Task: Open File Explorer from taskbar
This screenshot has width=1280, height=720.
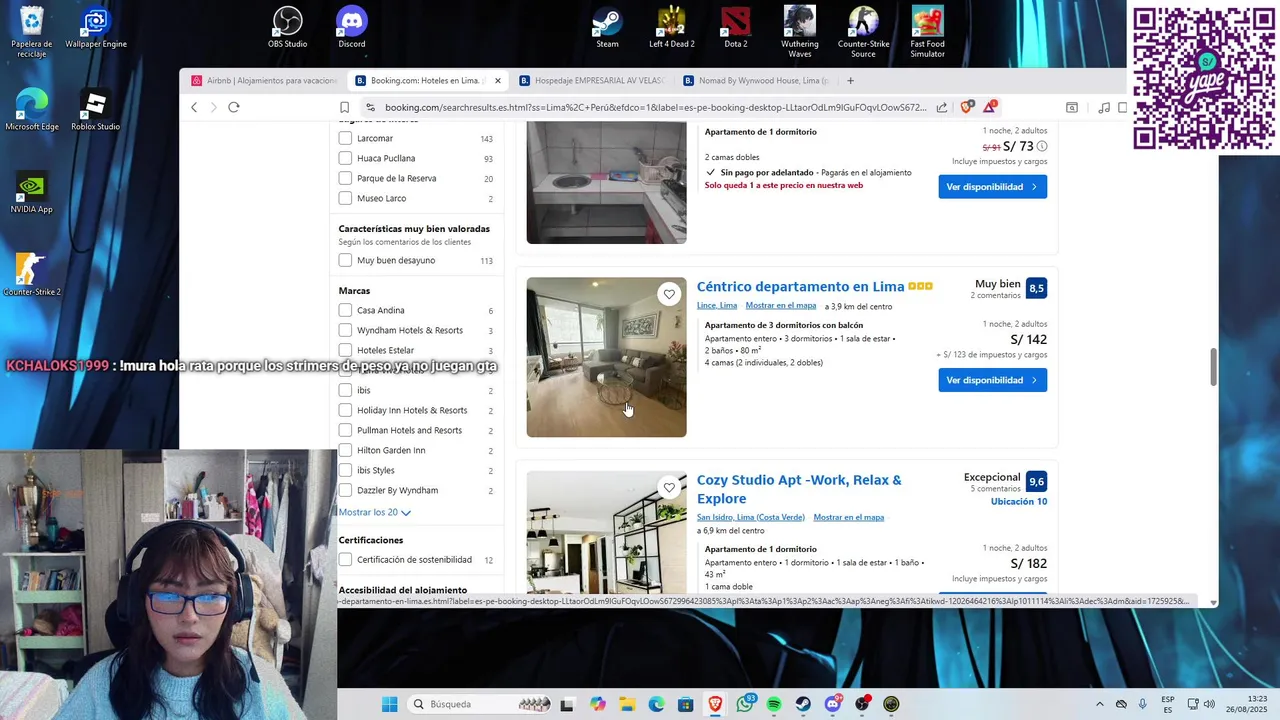Action: tap(626, 704)
